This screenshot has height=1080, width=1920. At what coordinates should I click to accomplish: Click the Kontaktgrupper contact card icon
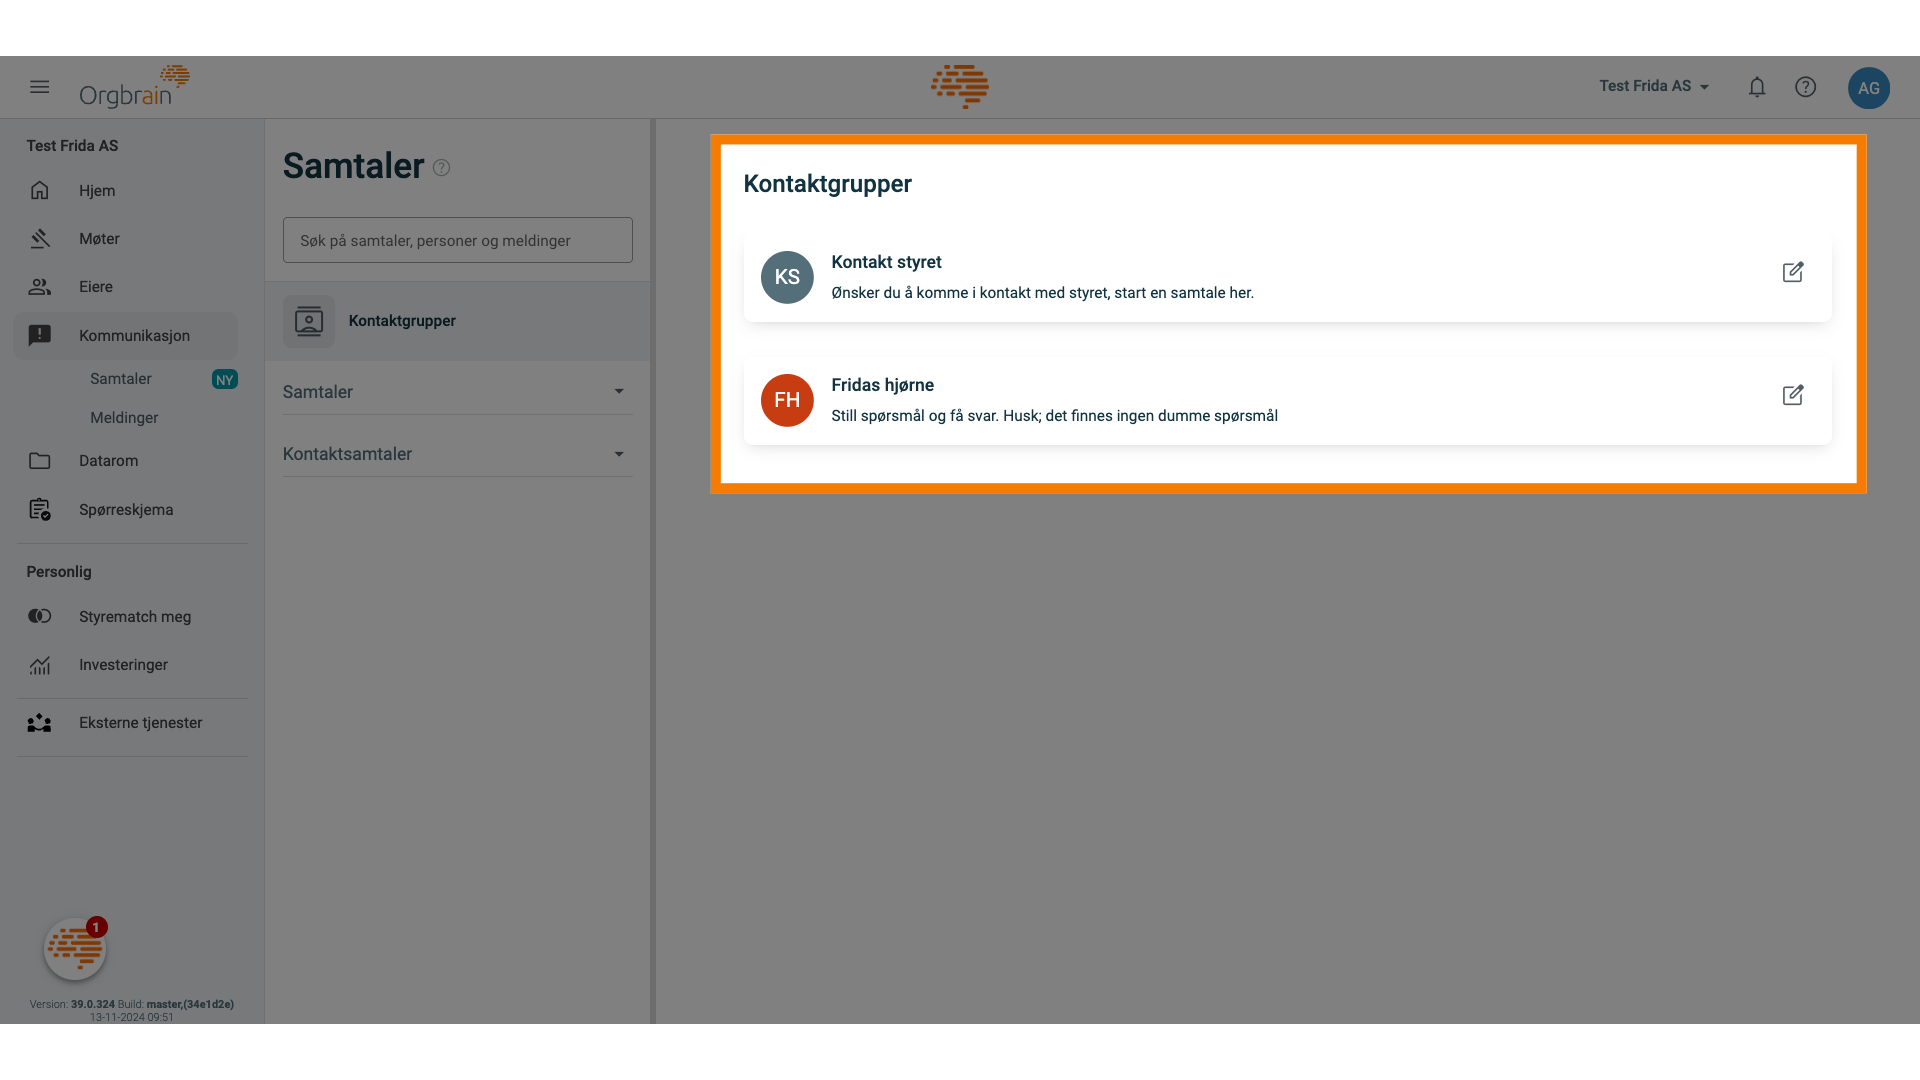pos(308,321)
